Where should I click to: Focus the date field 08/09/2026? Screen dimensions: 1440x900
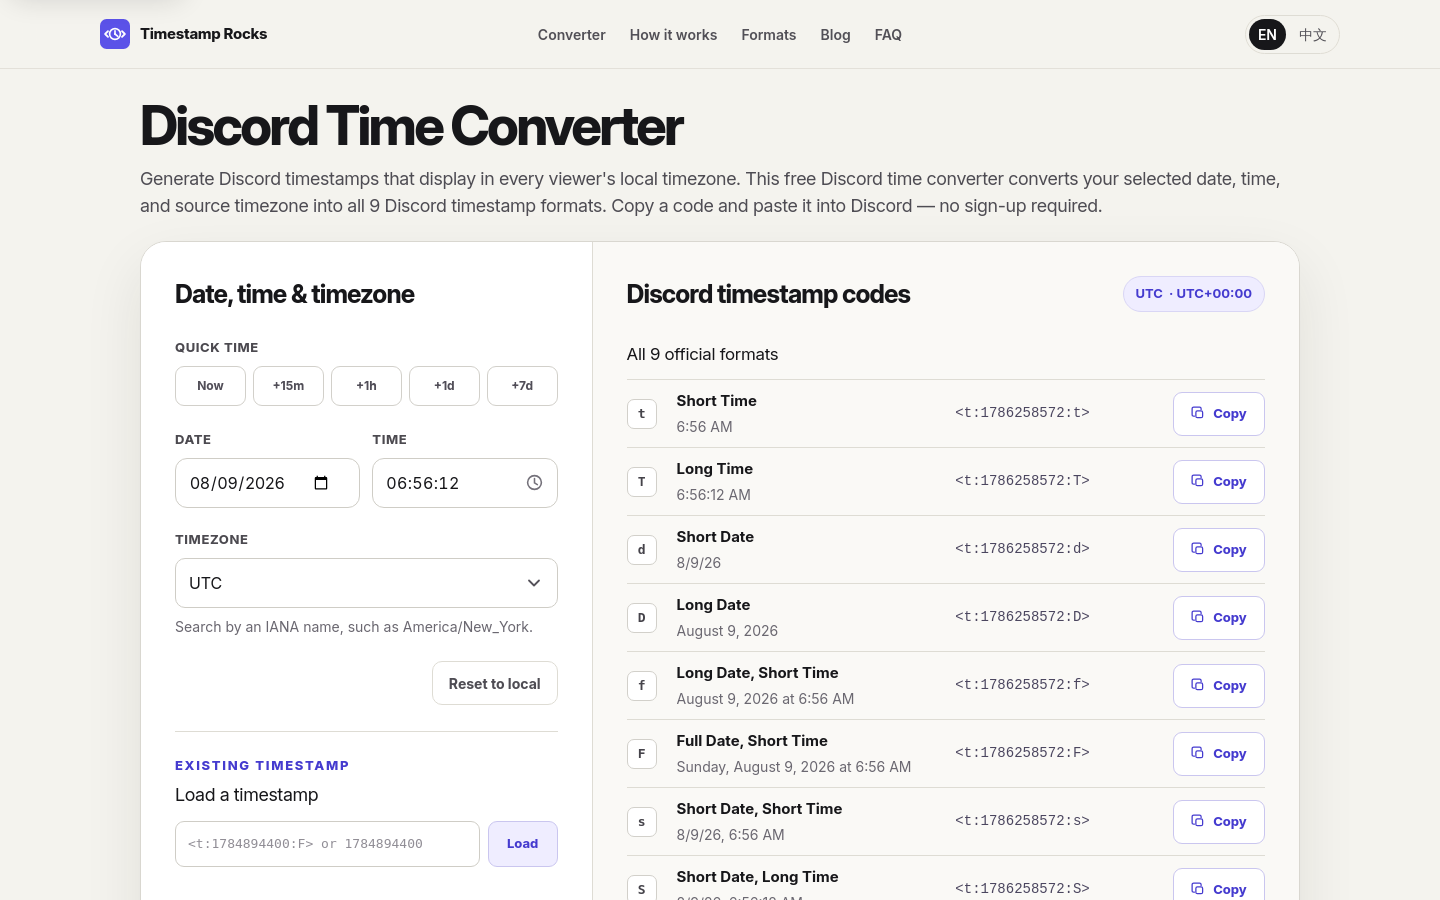click(x=267, y=483)
